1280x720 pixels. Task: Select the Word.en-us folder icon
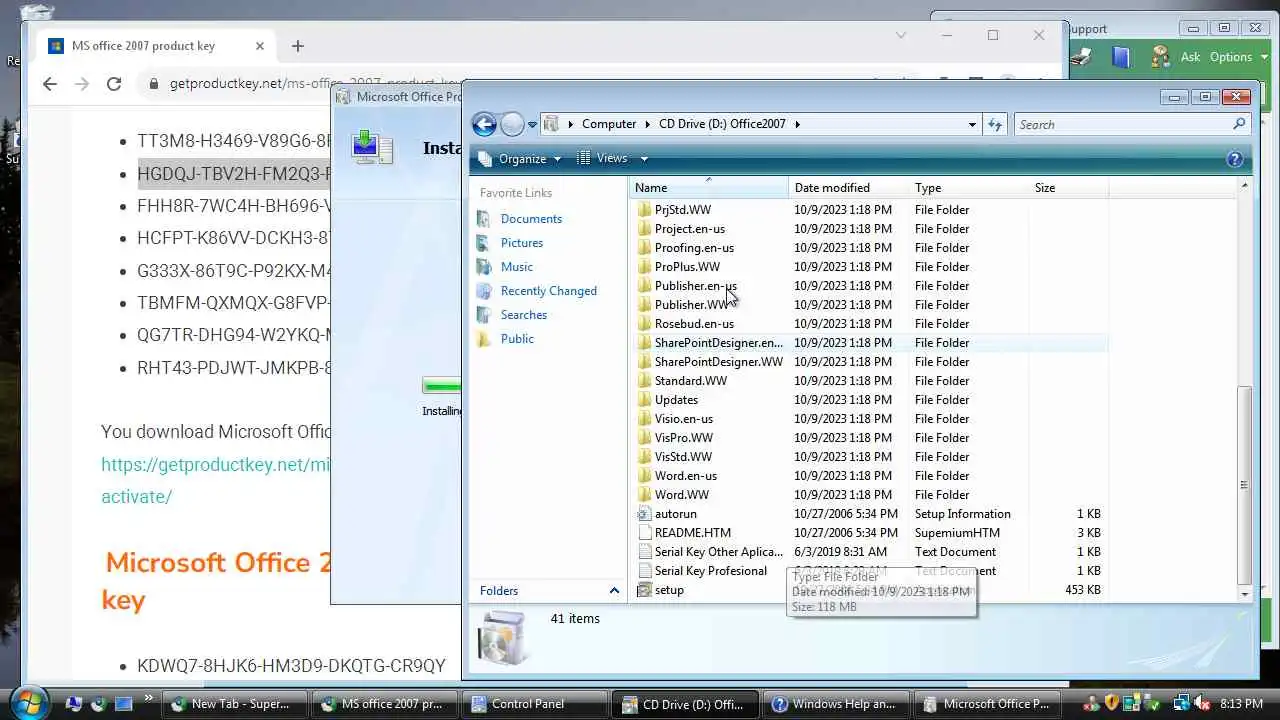[x=644, y=476]
